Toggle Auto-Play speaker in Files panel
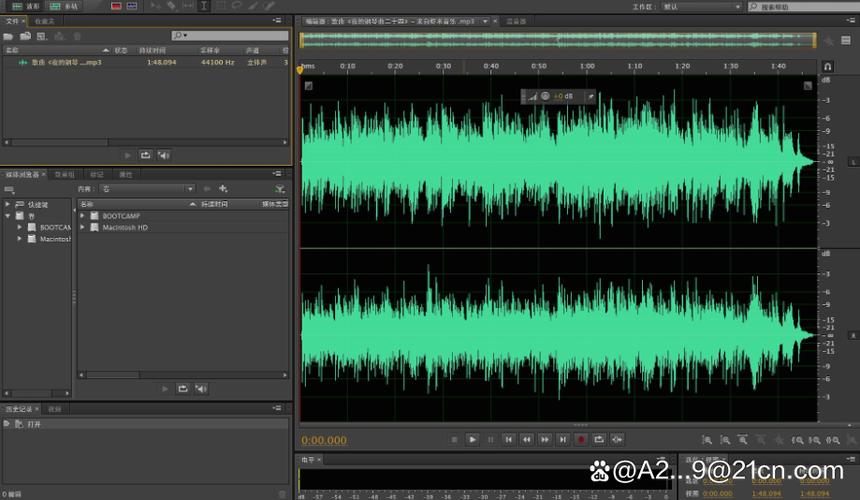This screenshot has width=860, height=500. point(163,155)
